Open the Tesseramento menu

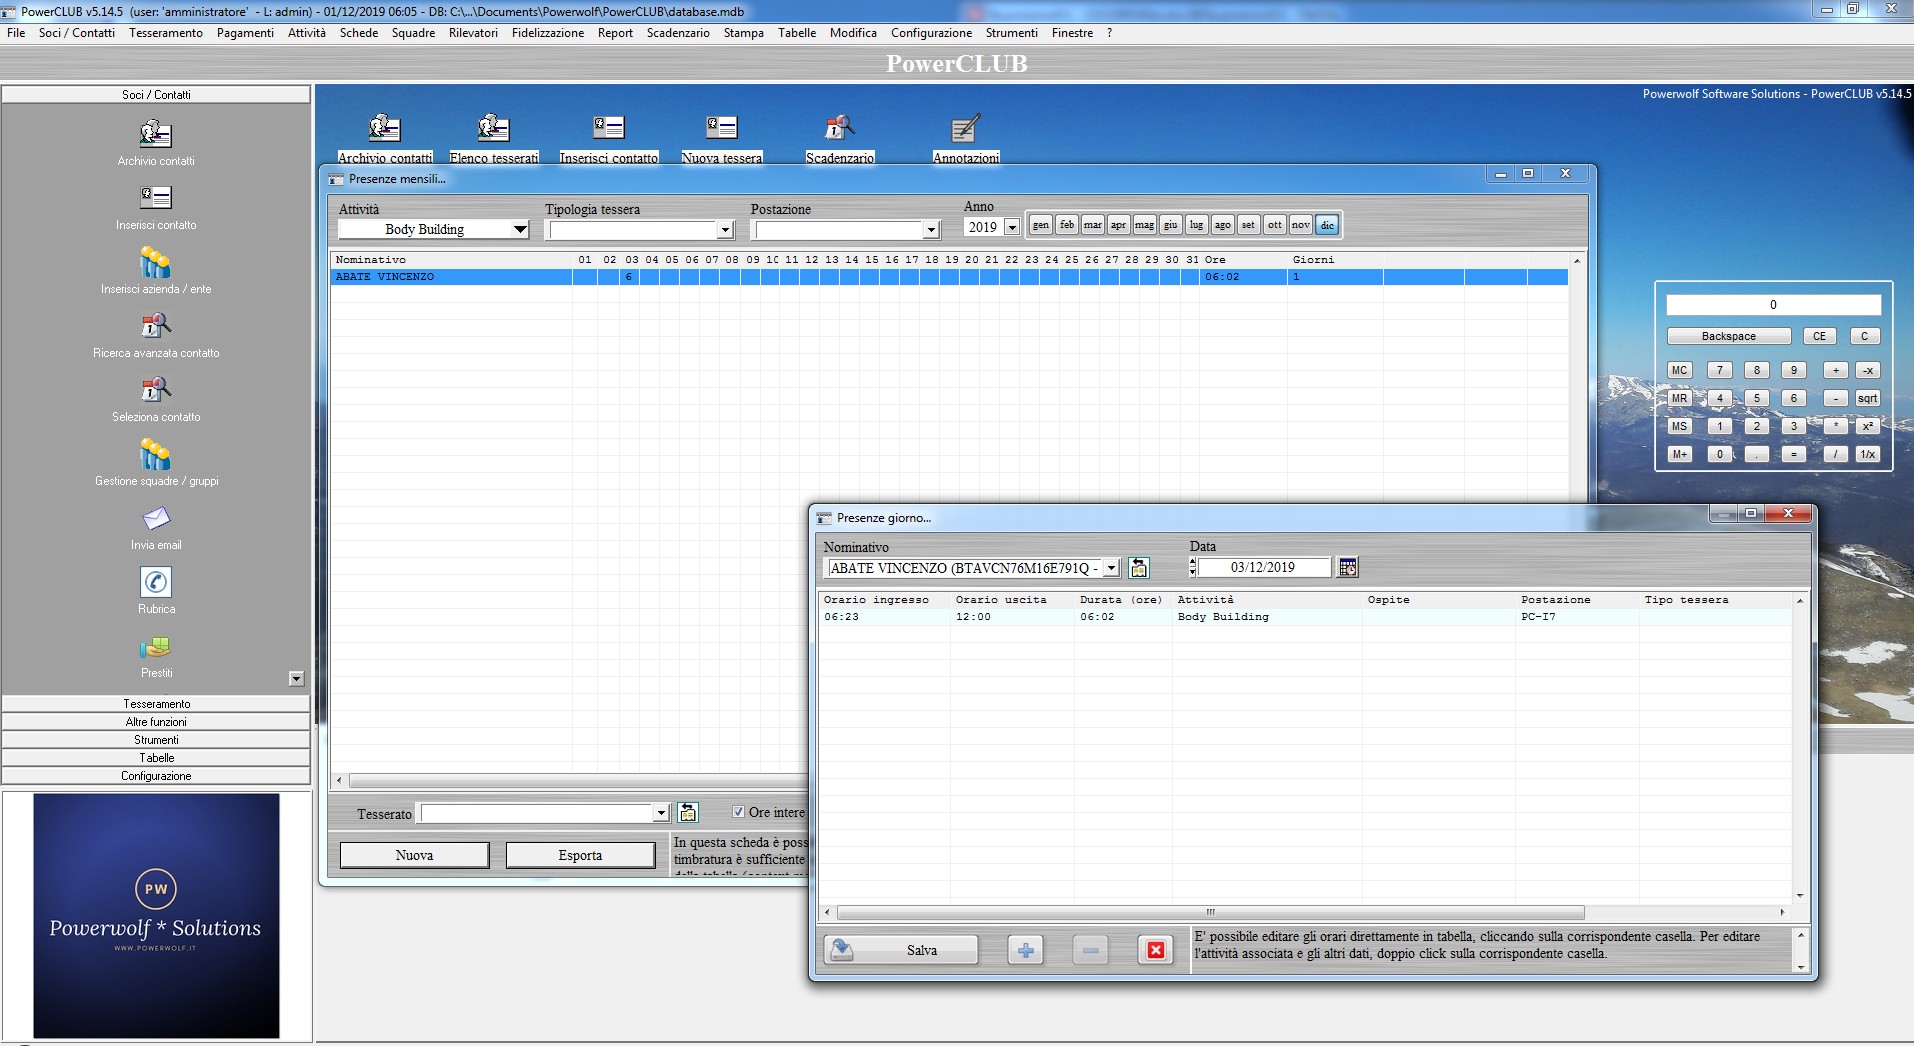[x=166, y=33]
